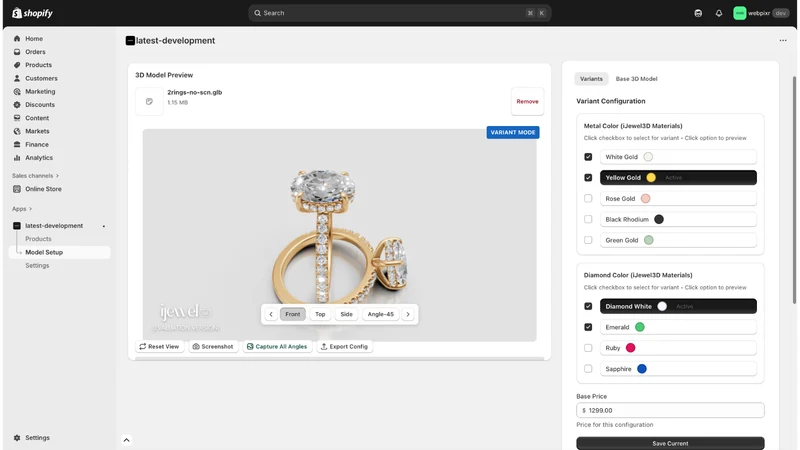Click Capture All Angles button
Viewport: 800px width, 450px height.
[x=277, y=346]
